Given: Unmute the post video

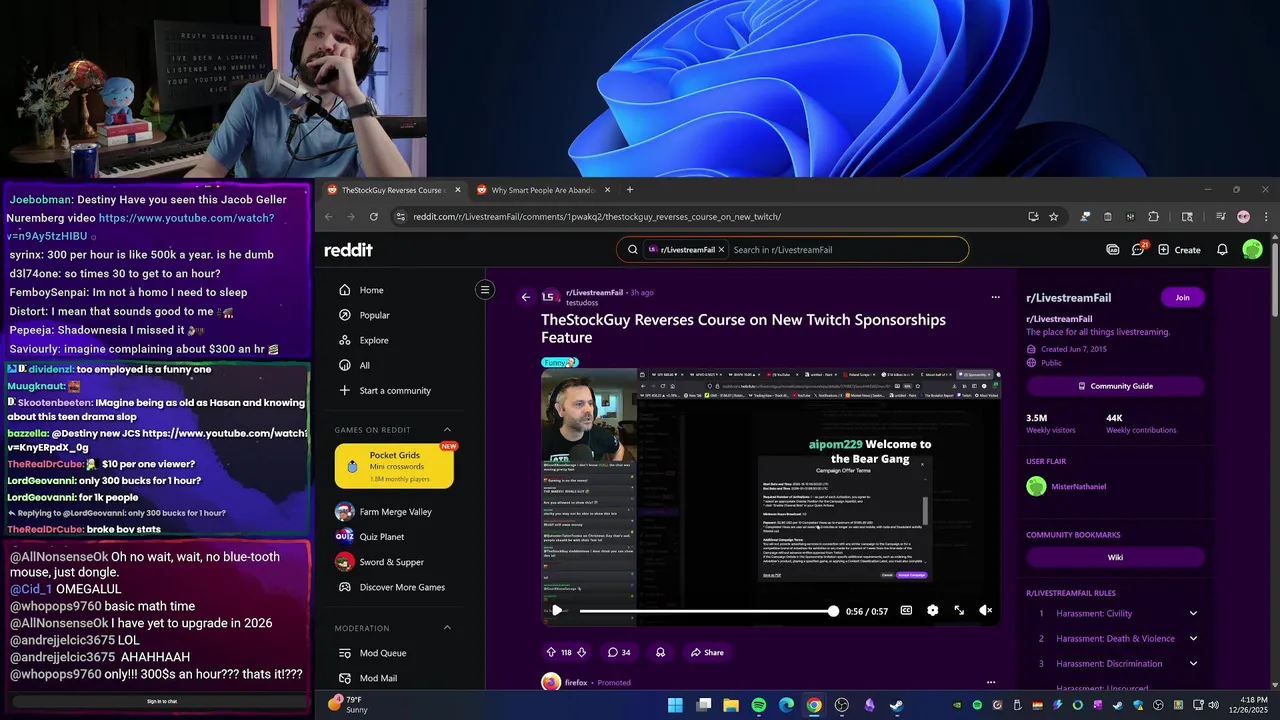Looking at the screenshot, I should [x=985, y=611].
